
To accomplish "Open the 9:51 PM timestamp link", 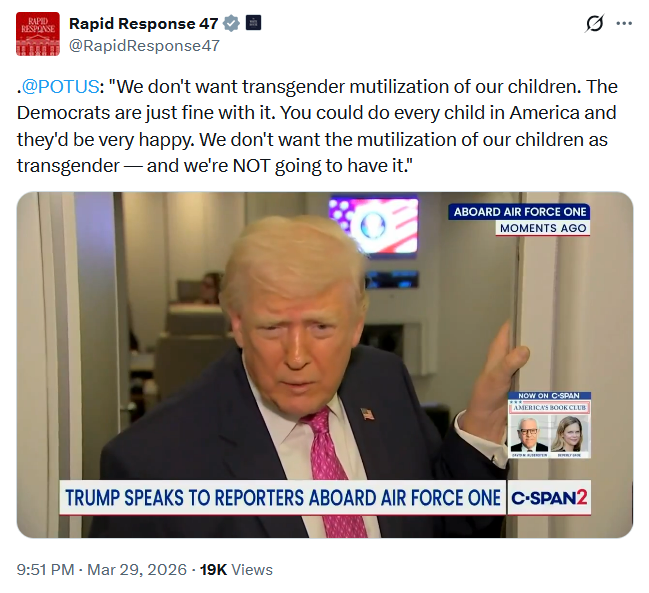I will (x=45, y=570).
